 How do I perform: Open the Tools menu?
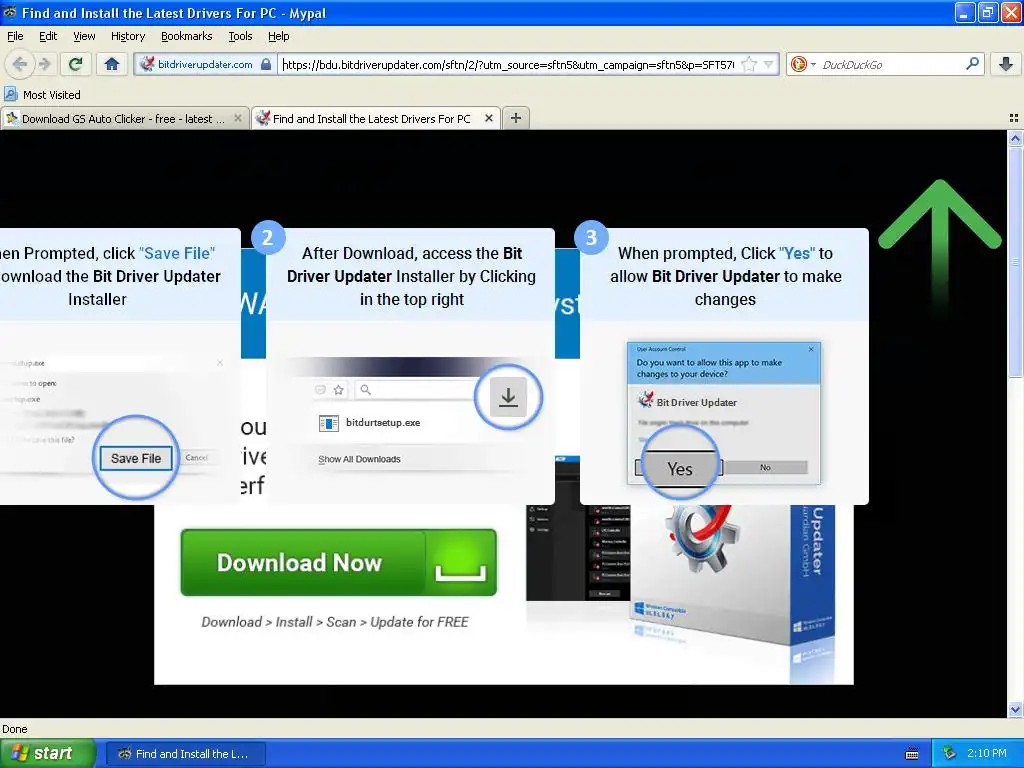tap(240, 36)
